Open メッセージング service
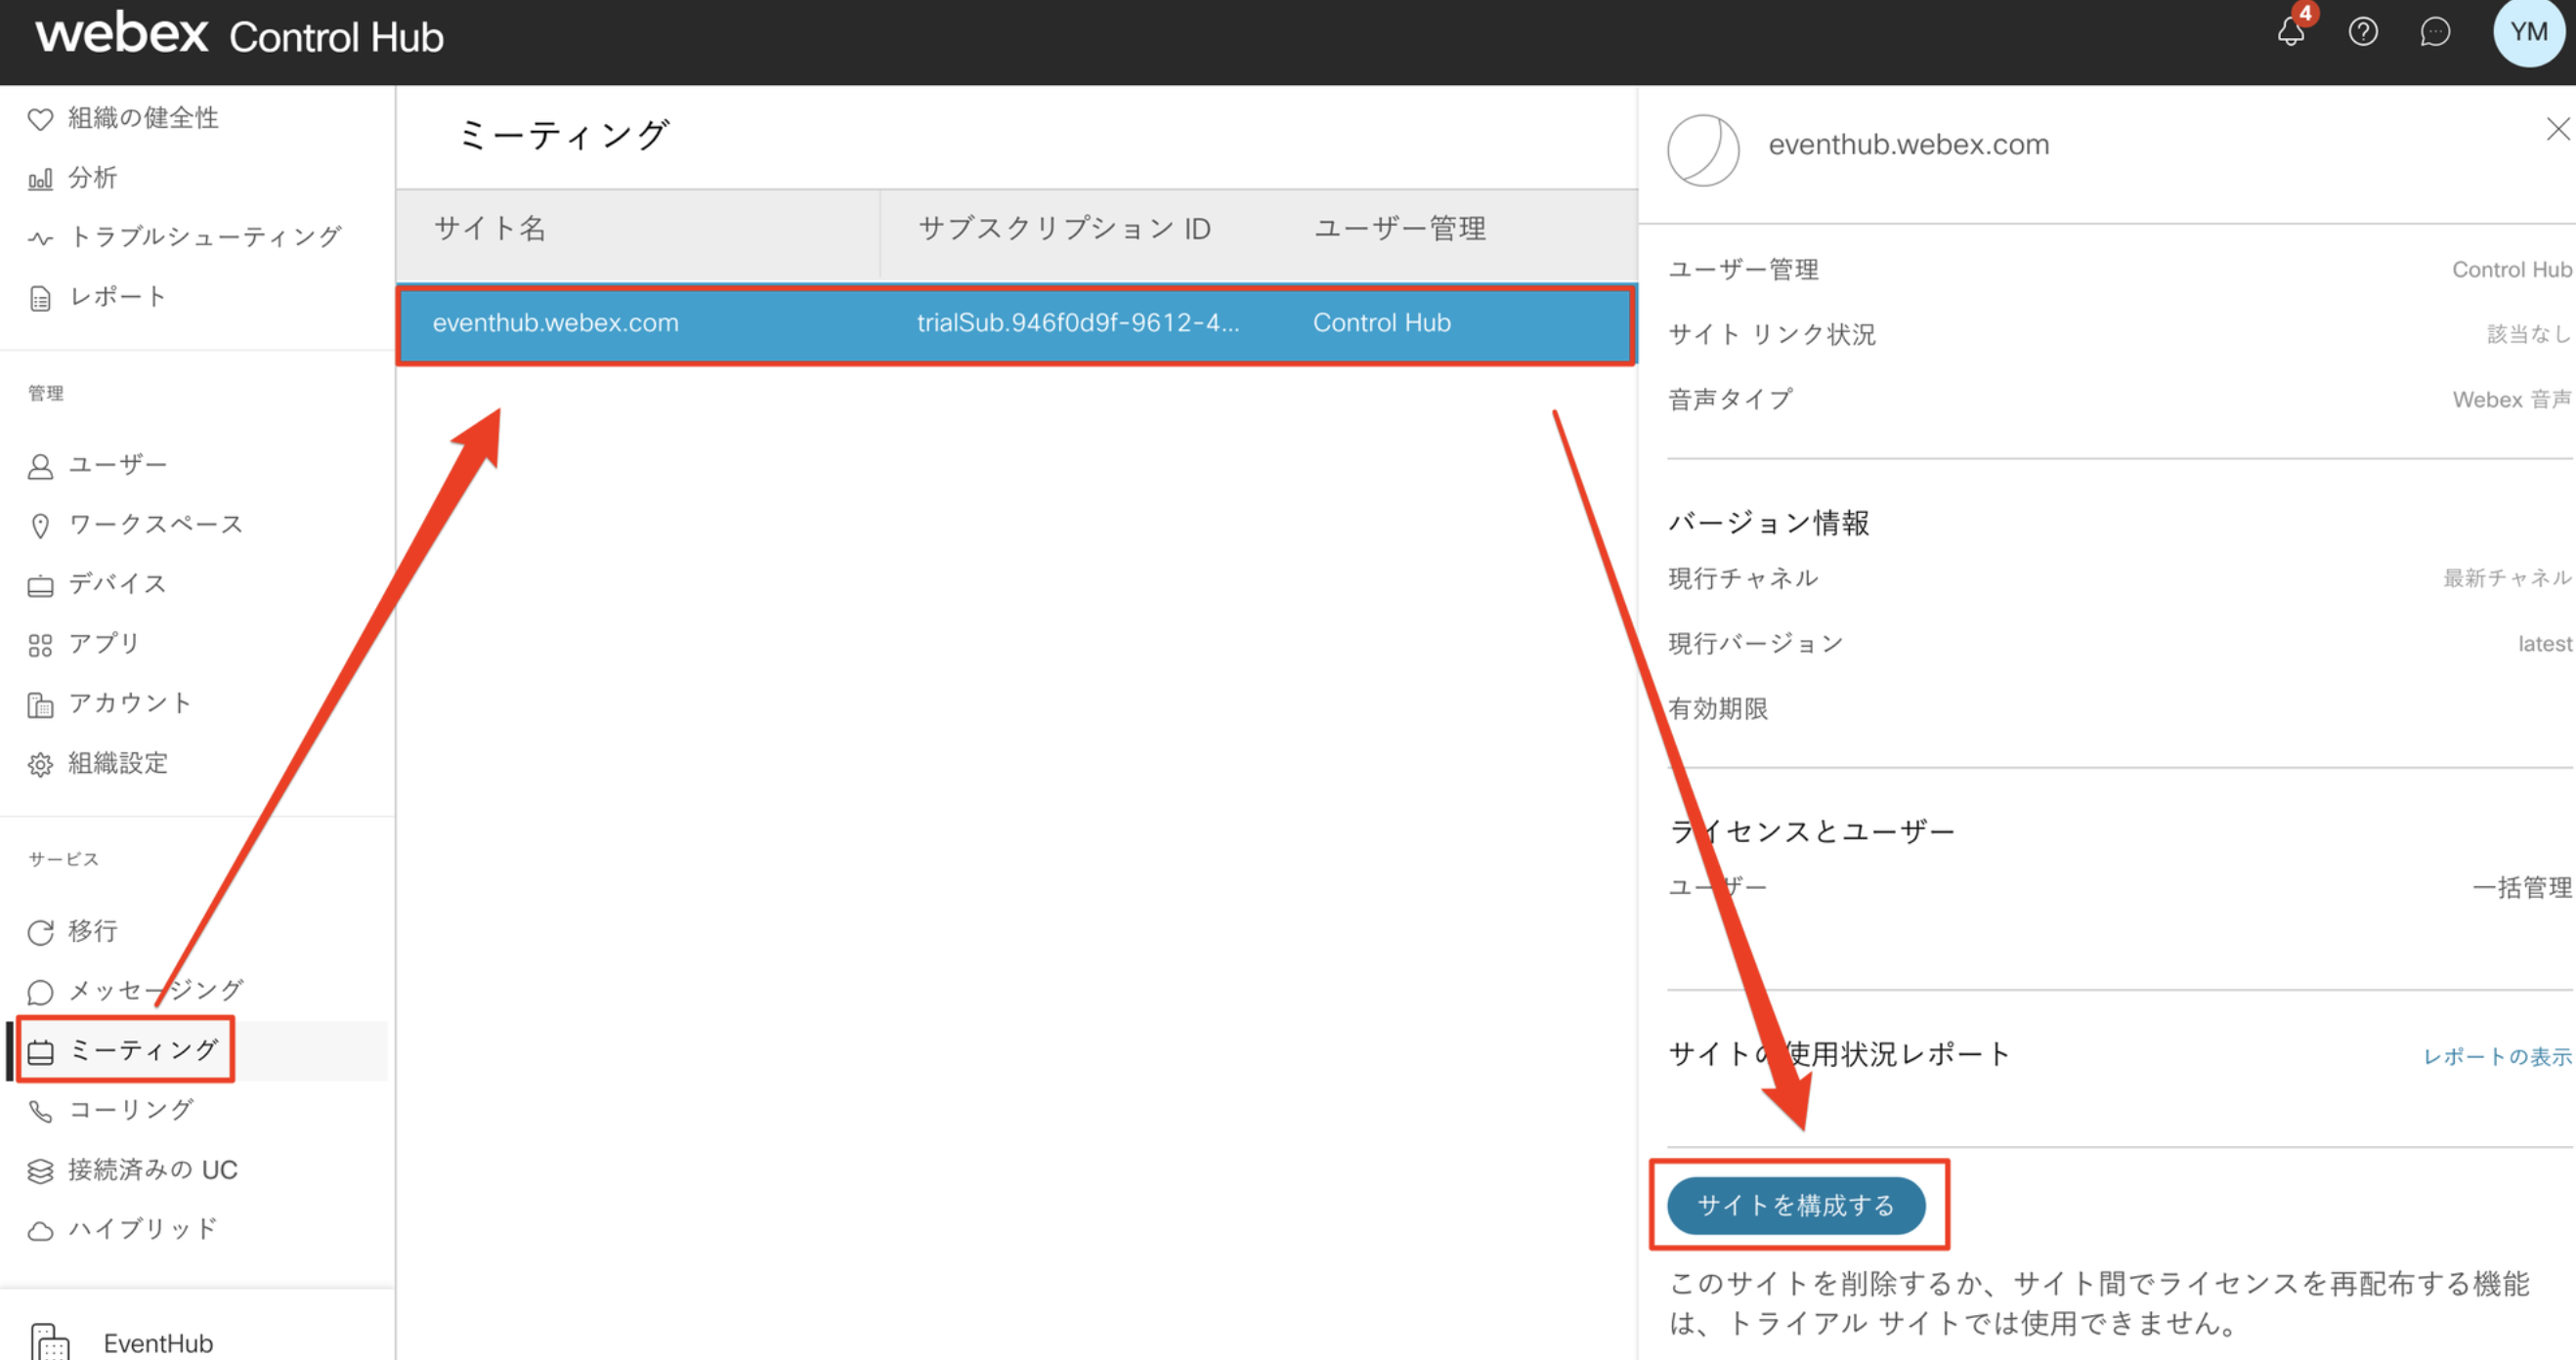This screenshot has width=2576, height=1360. (155, 991)
